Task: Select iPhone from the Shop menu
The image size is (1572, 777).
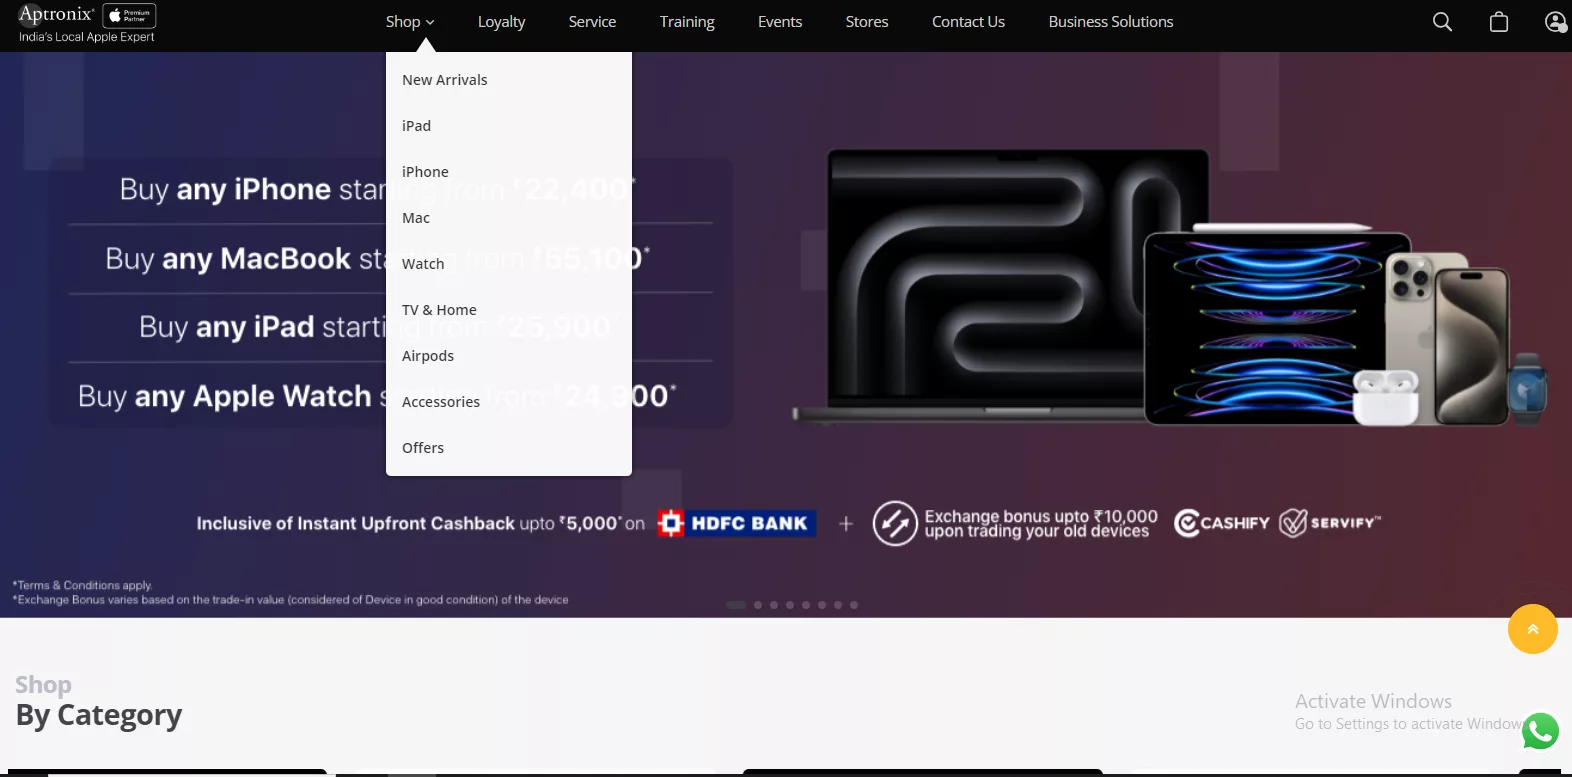Action: coord(425,172)
